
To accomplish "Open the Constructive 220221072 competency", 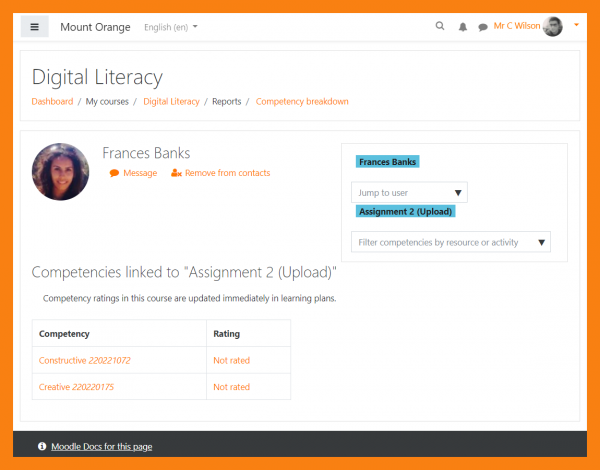I will pos(85,360).
